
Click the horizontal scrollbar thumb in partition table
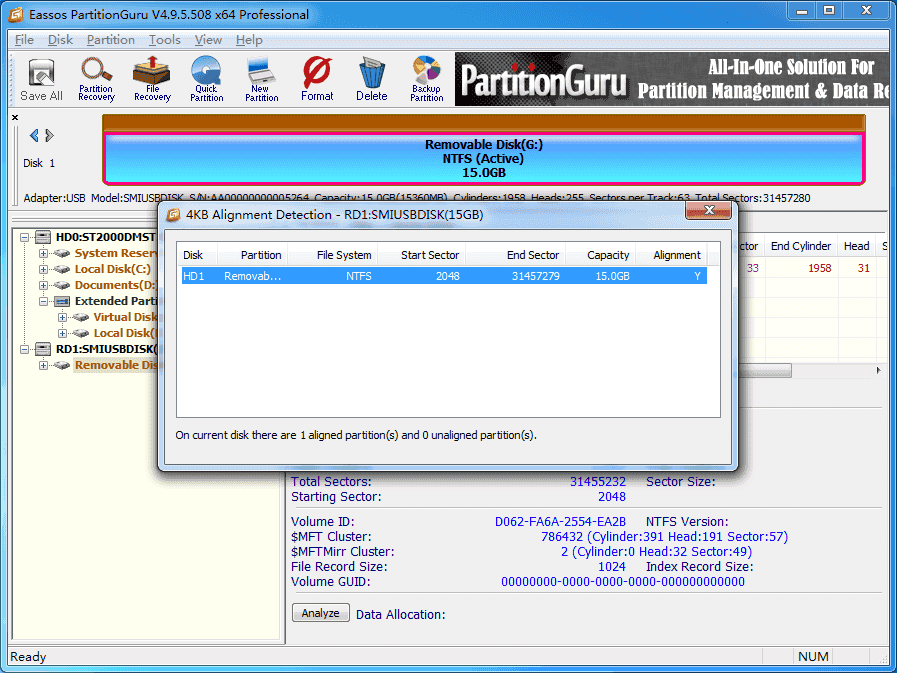[x=764, y=371]
